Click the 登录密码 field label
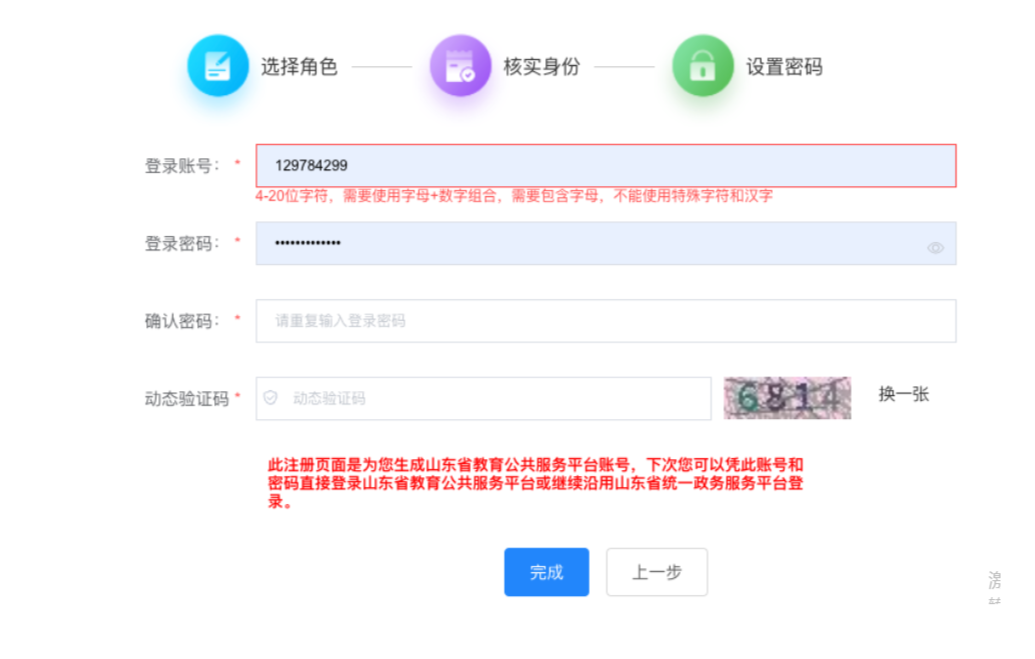This screenshot has height=659, width=1035. [x=182, y=243]
